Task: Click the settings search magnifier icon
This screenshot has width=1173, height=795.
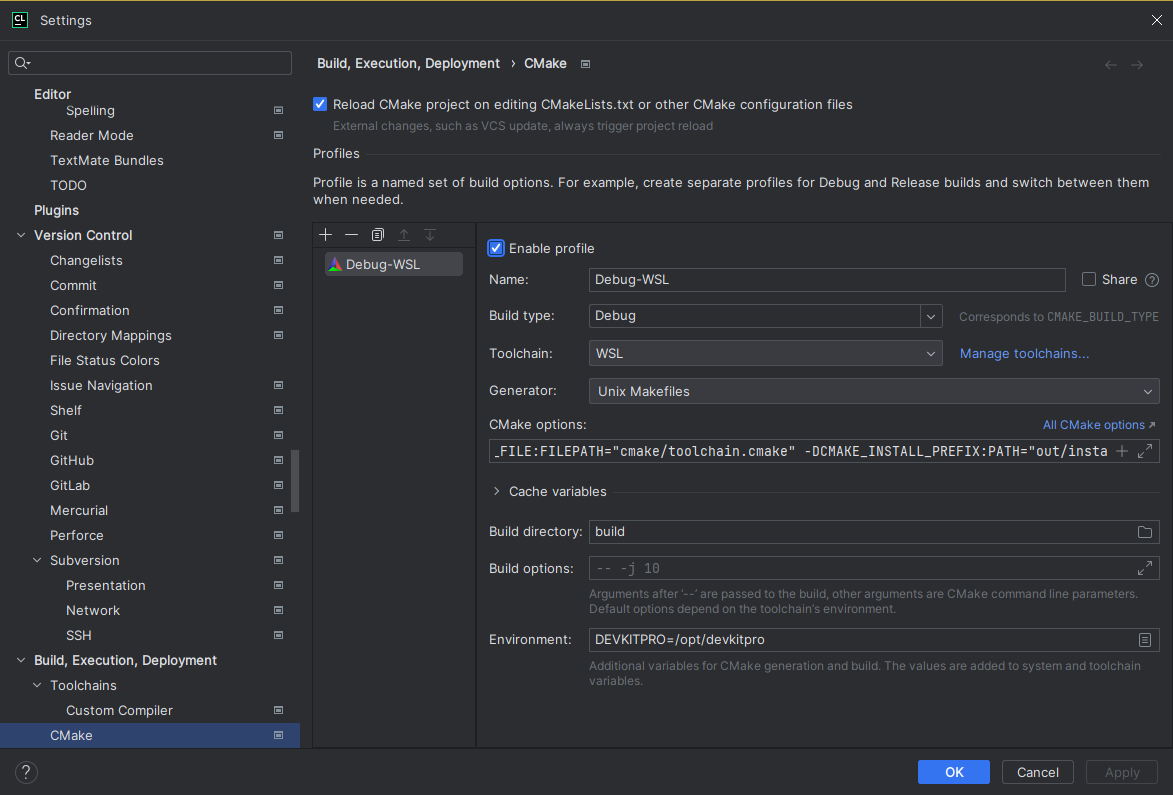Action: (x=22, y=63)
